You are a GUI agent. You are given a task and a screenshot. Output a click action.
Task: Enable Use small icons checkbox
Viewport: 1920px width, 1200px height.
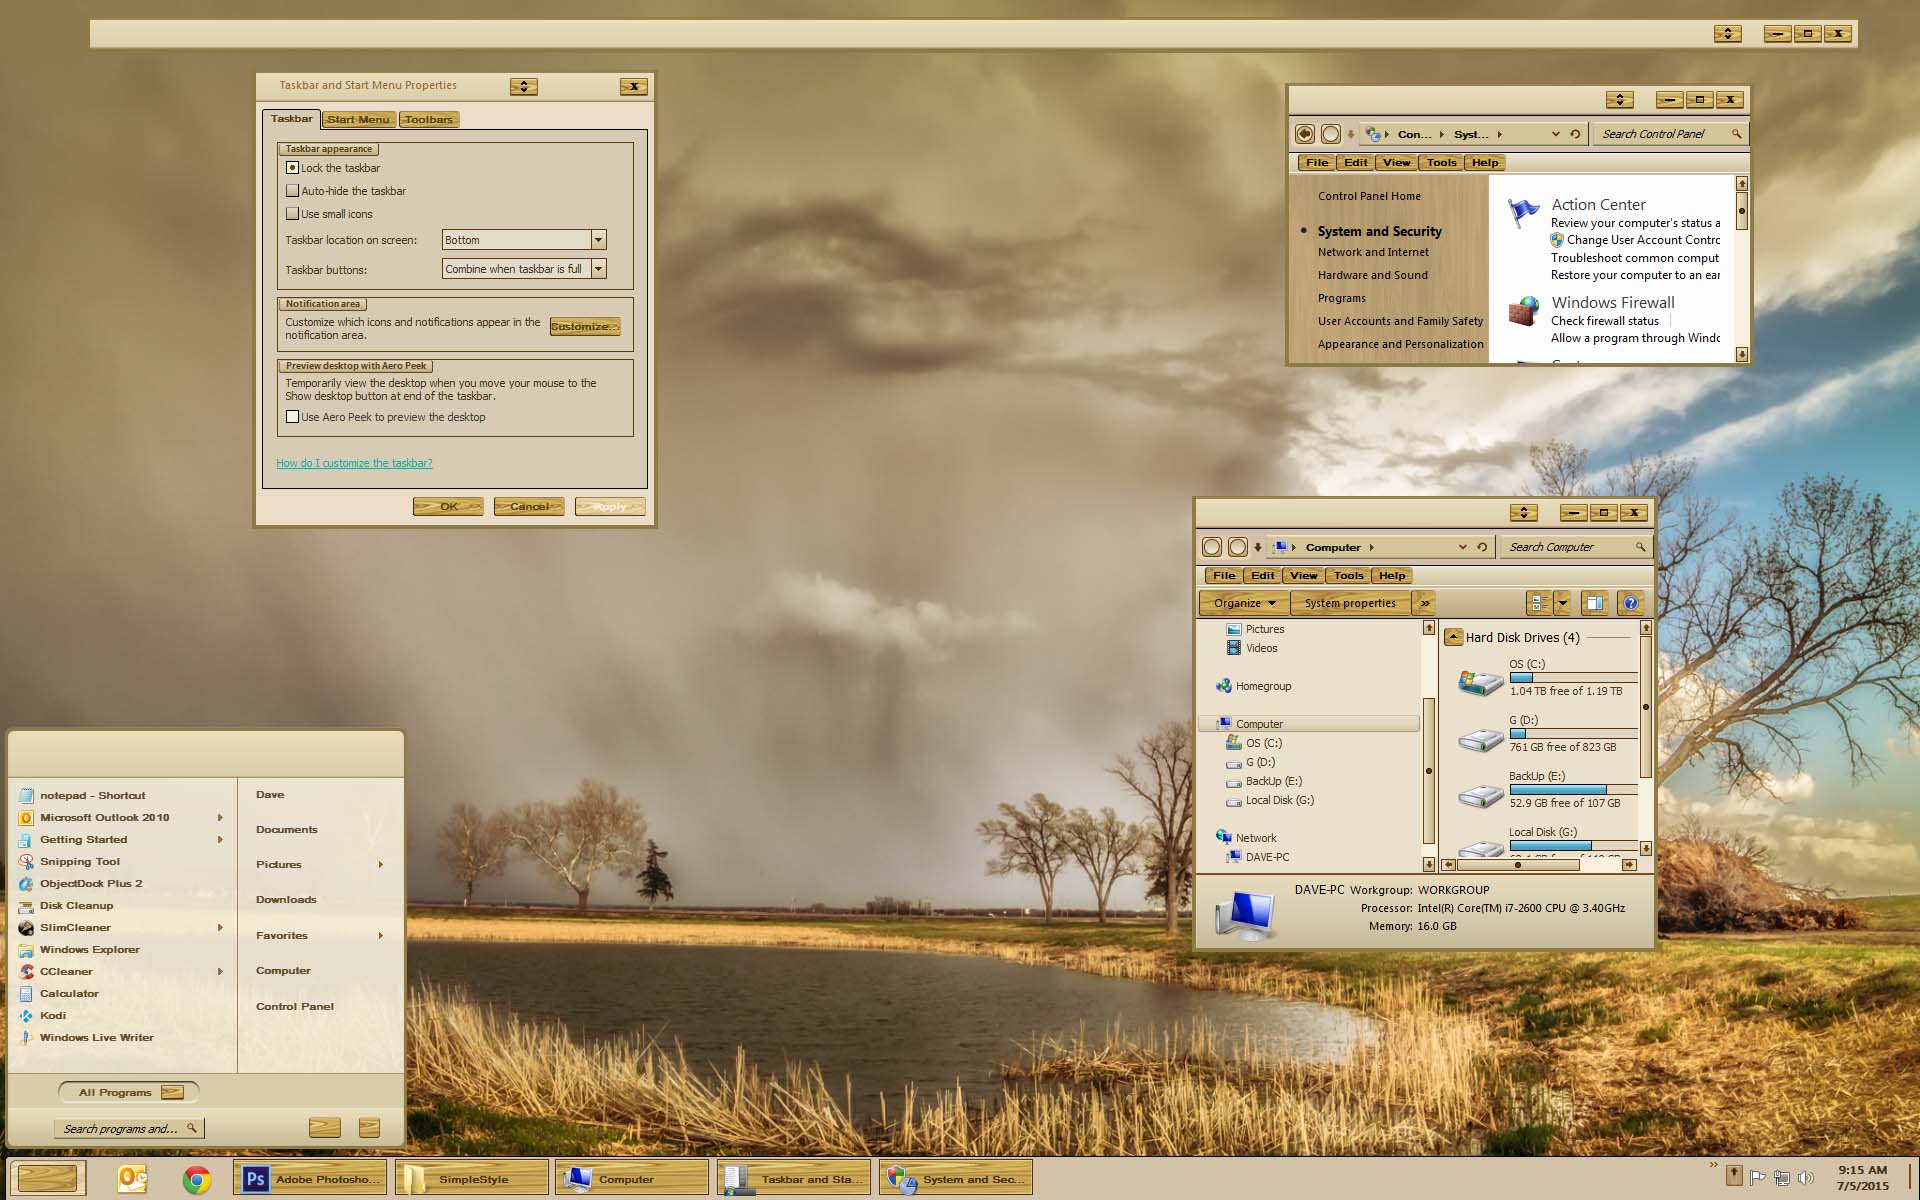point(292,213)
